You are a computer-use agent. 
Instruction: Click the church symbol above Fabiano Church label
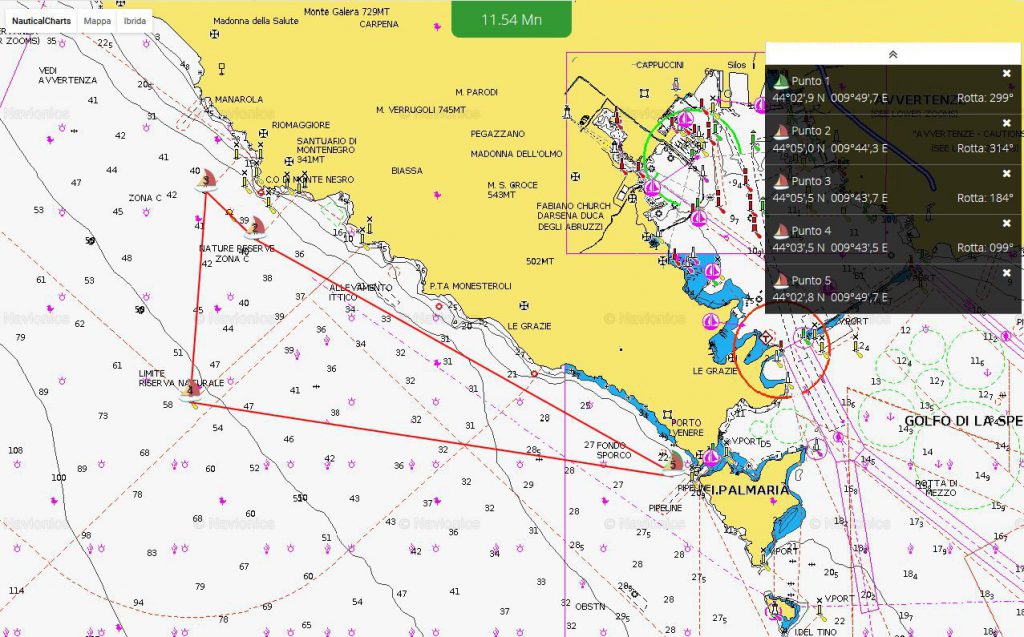pyautogui.click(x=575, y=176)
